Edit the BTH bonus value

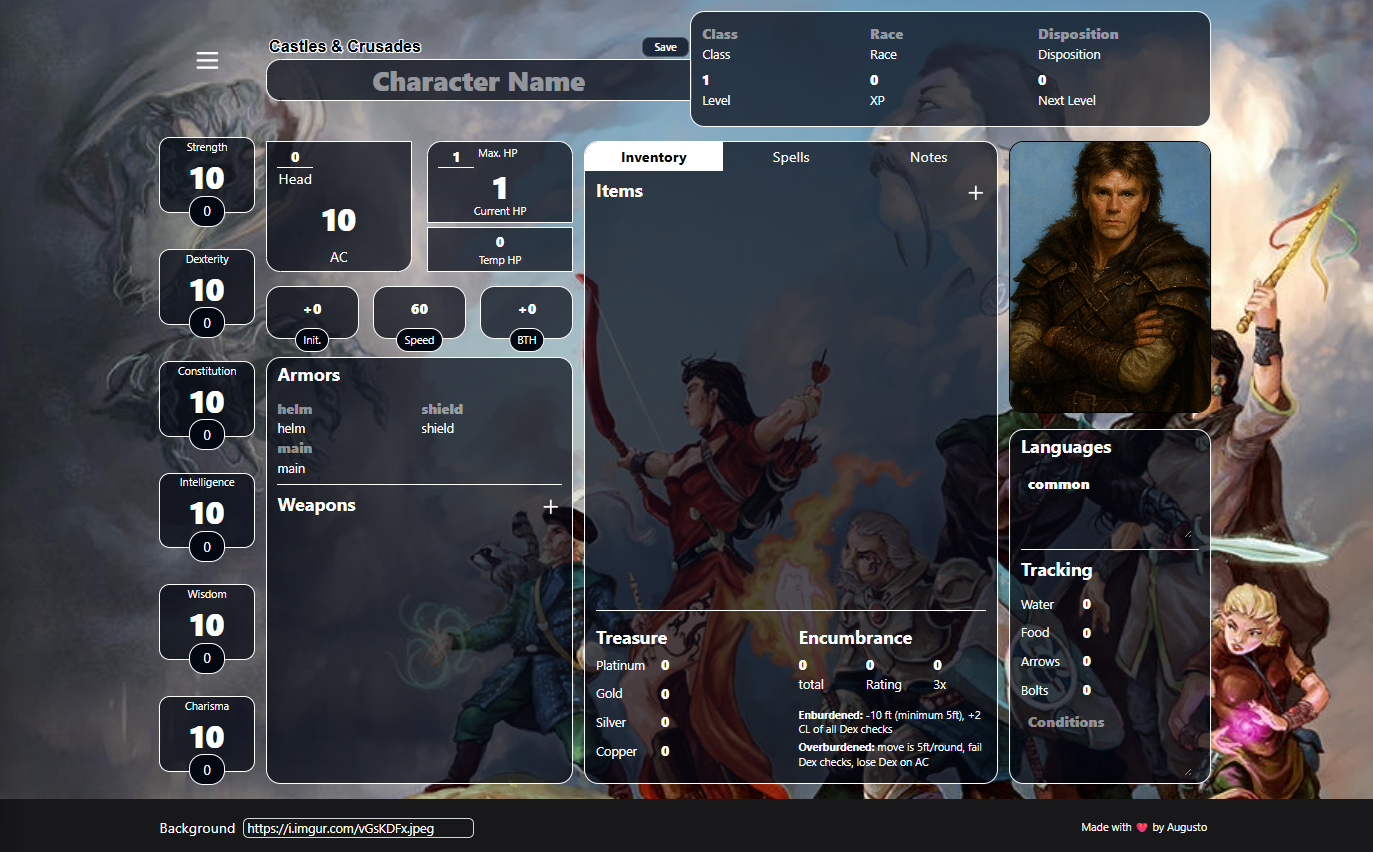[x=526, y=309]
